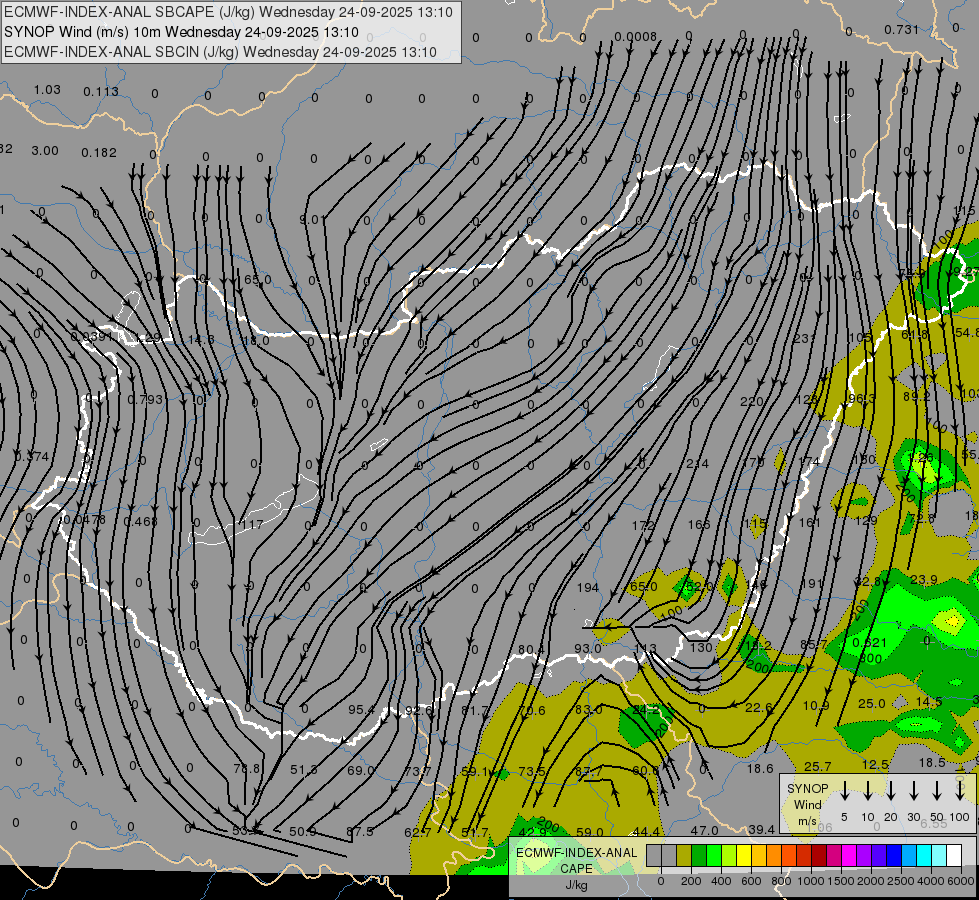979x900 pixels.
Task: Click the 172 value on the map
Action: point(643,525)
